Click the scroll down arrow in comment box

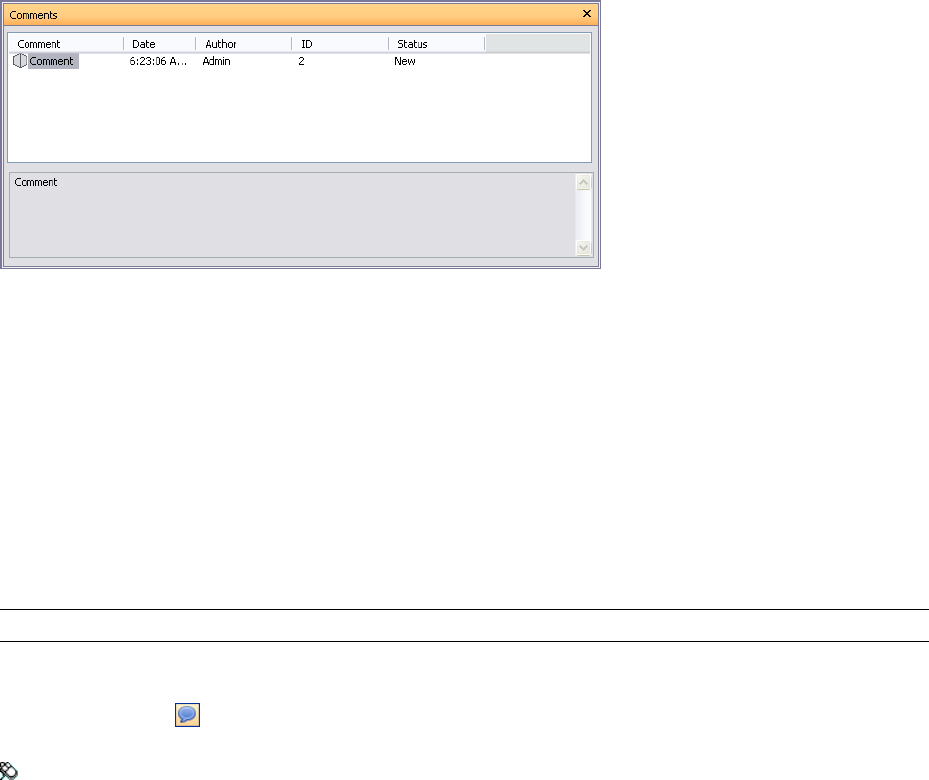tap(584, 248)
